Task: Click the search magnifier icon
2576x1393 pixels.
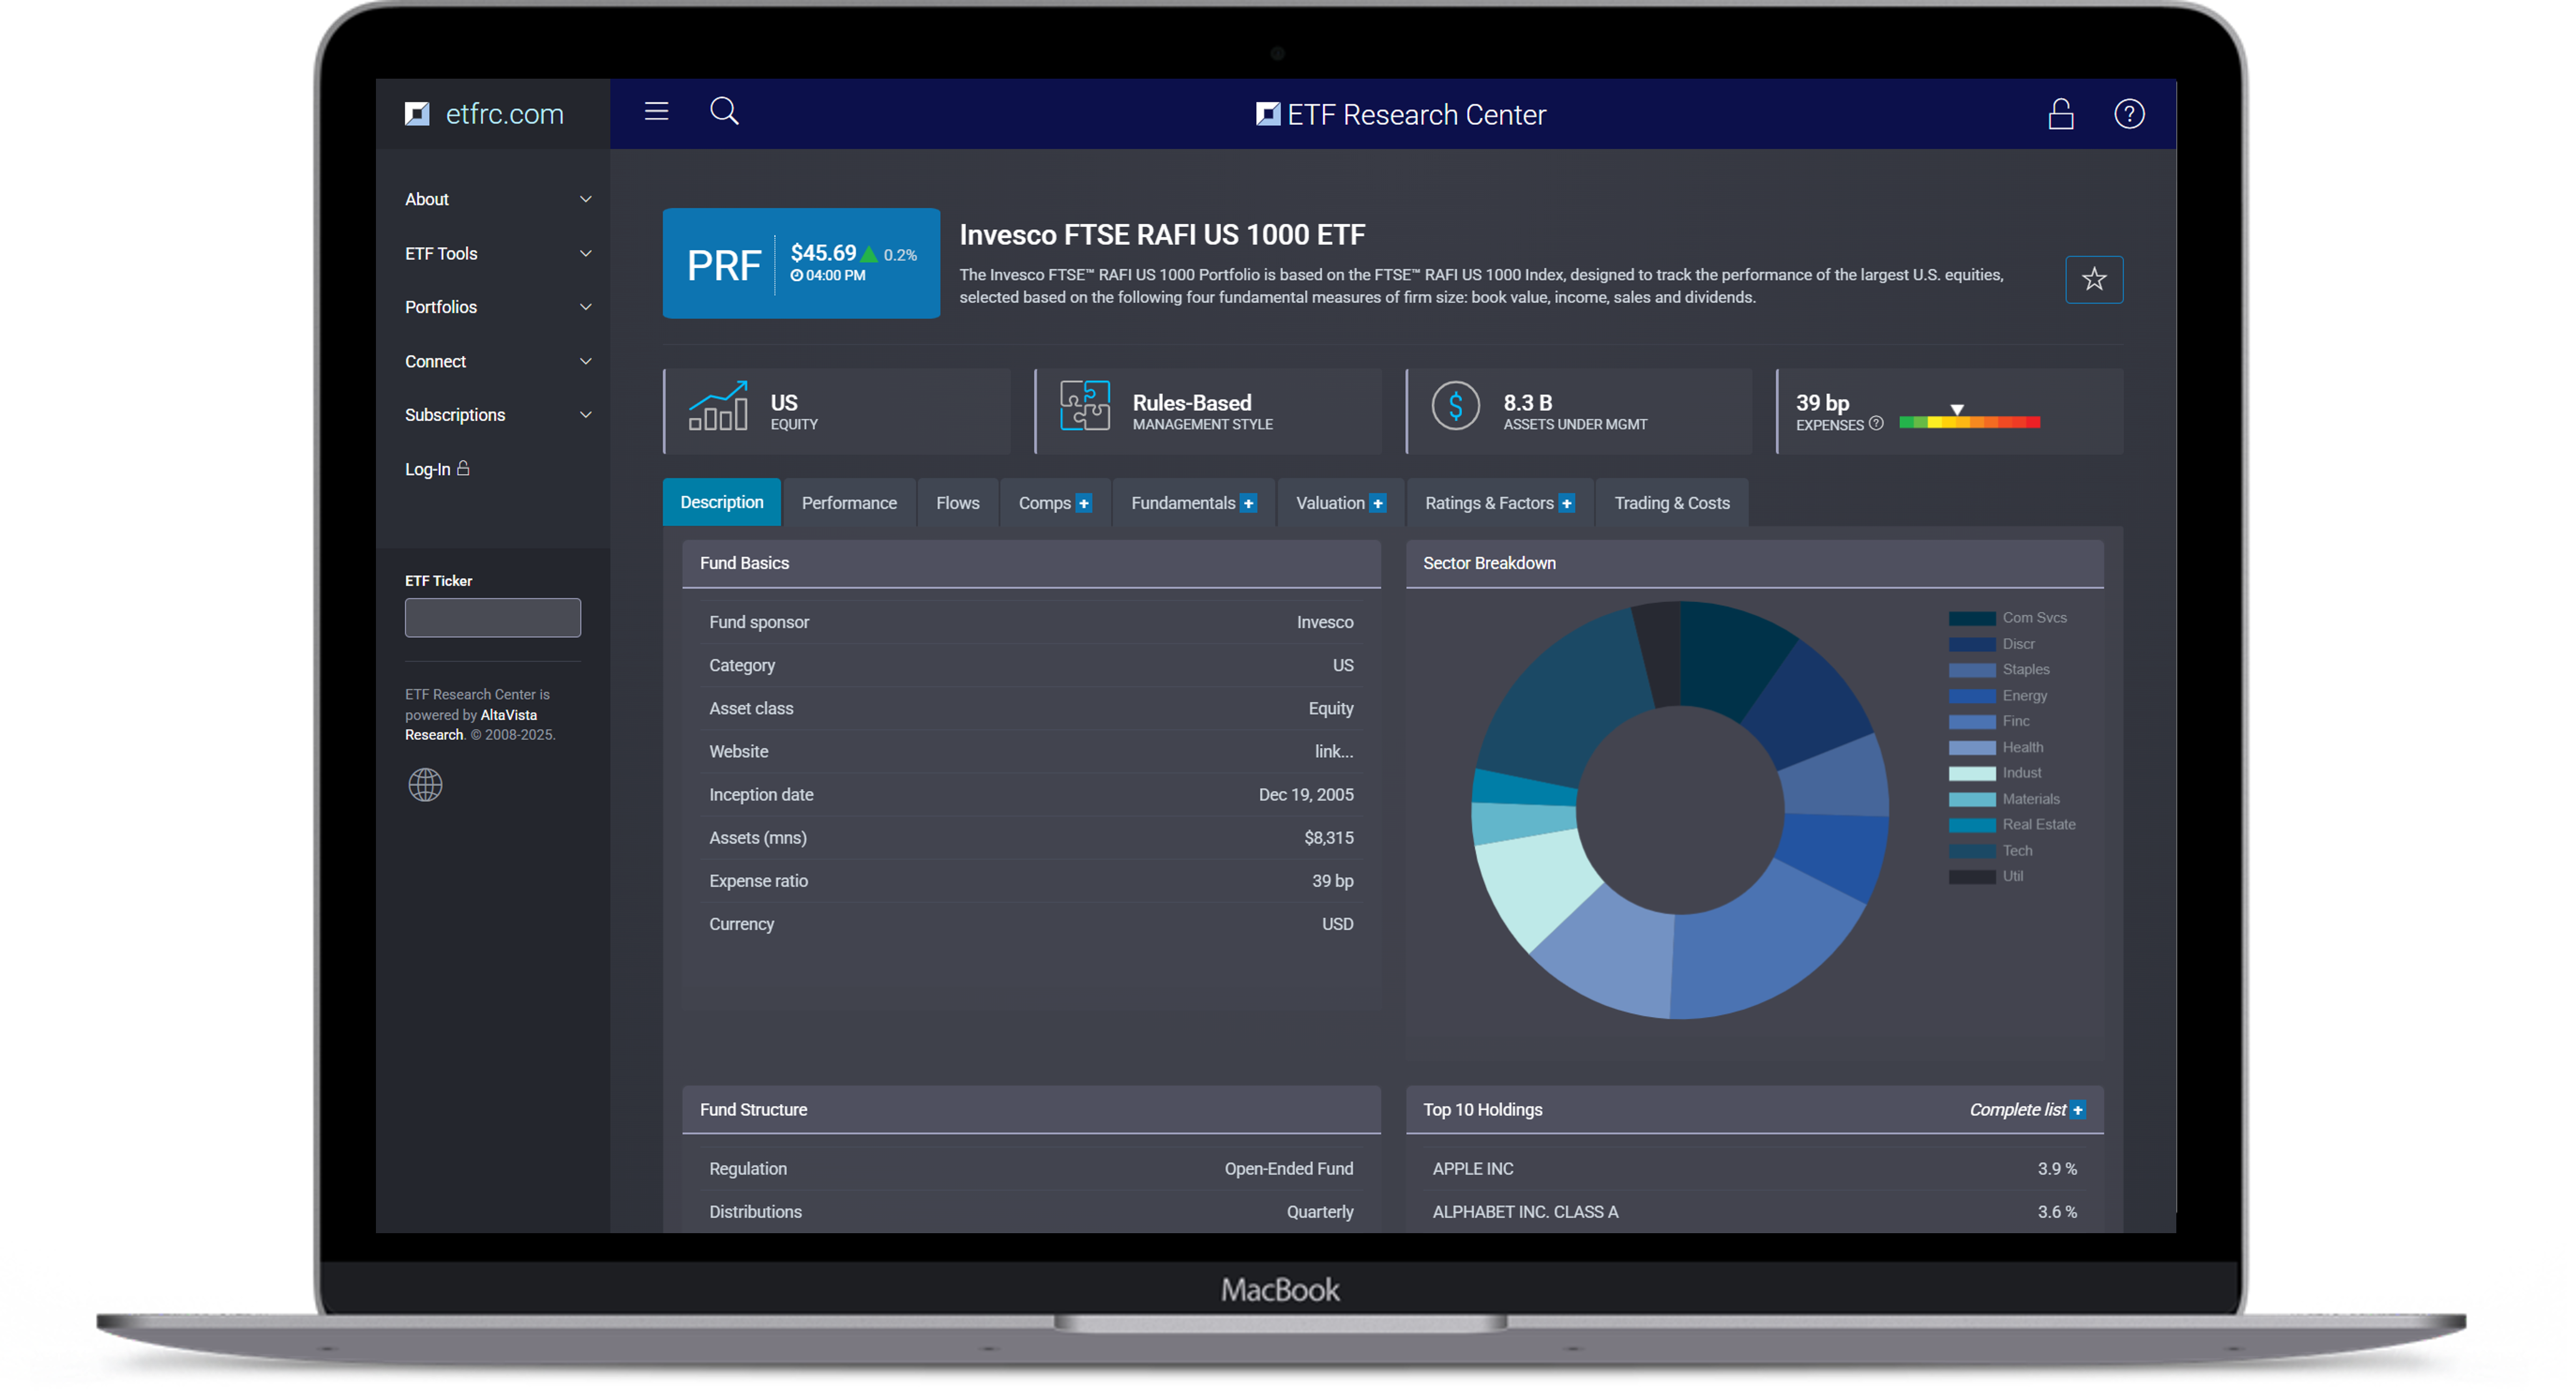Action: pos(724,111)
